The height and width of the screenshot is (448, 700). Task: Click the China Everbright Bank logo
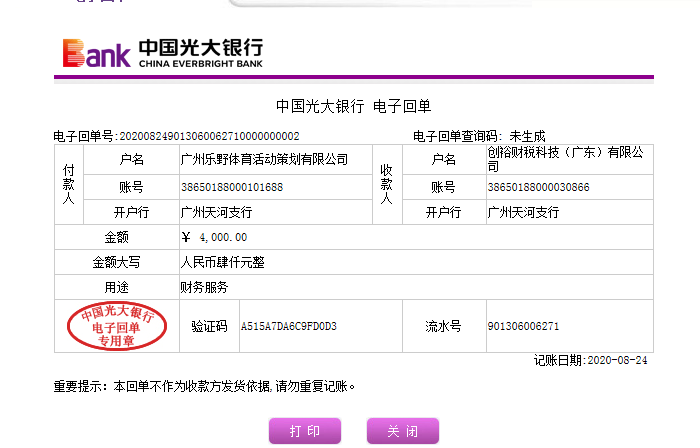(163, 53)
